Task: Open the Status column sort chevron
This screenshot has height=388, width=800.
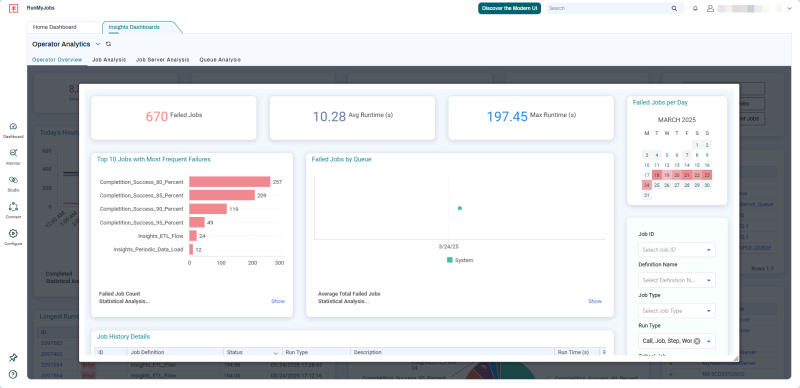Action: [x=276, y=353]
